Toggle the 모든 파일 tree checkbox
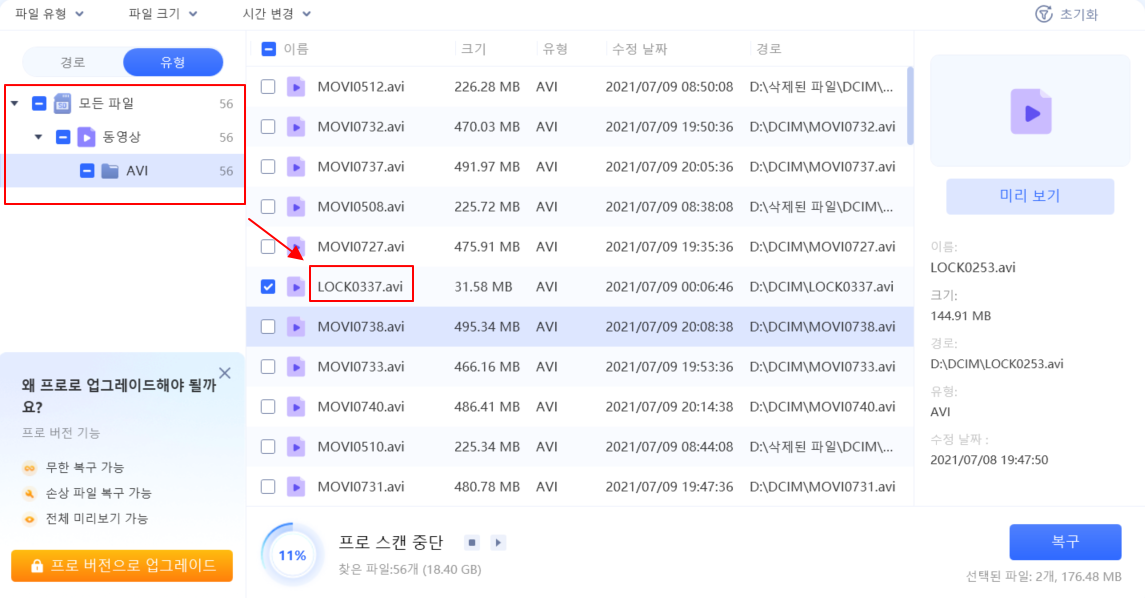This screenshot has width=1145, height=598. [39, 104]
